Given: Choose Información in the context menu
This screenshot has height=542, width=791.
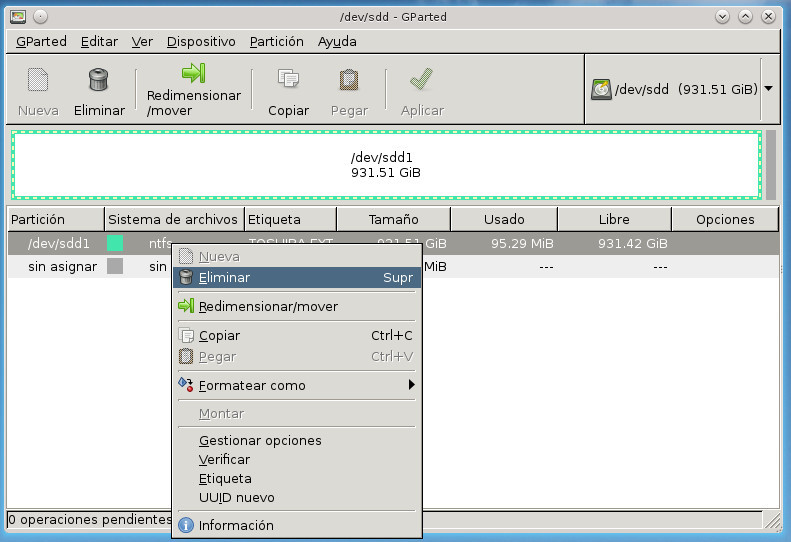Looking at the screenshot, I should tap(297, 525).
